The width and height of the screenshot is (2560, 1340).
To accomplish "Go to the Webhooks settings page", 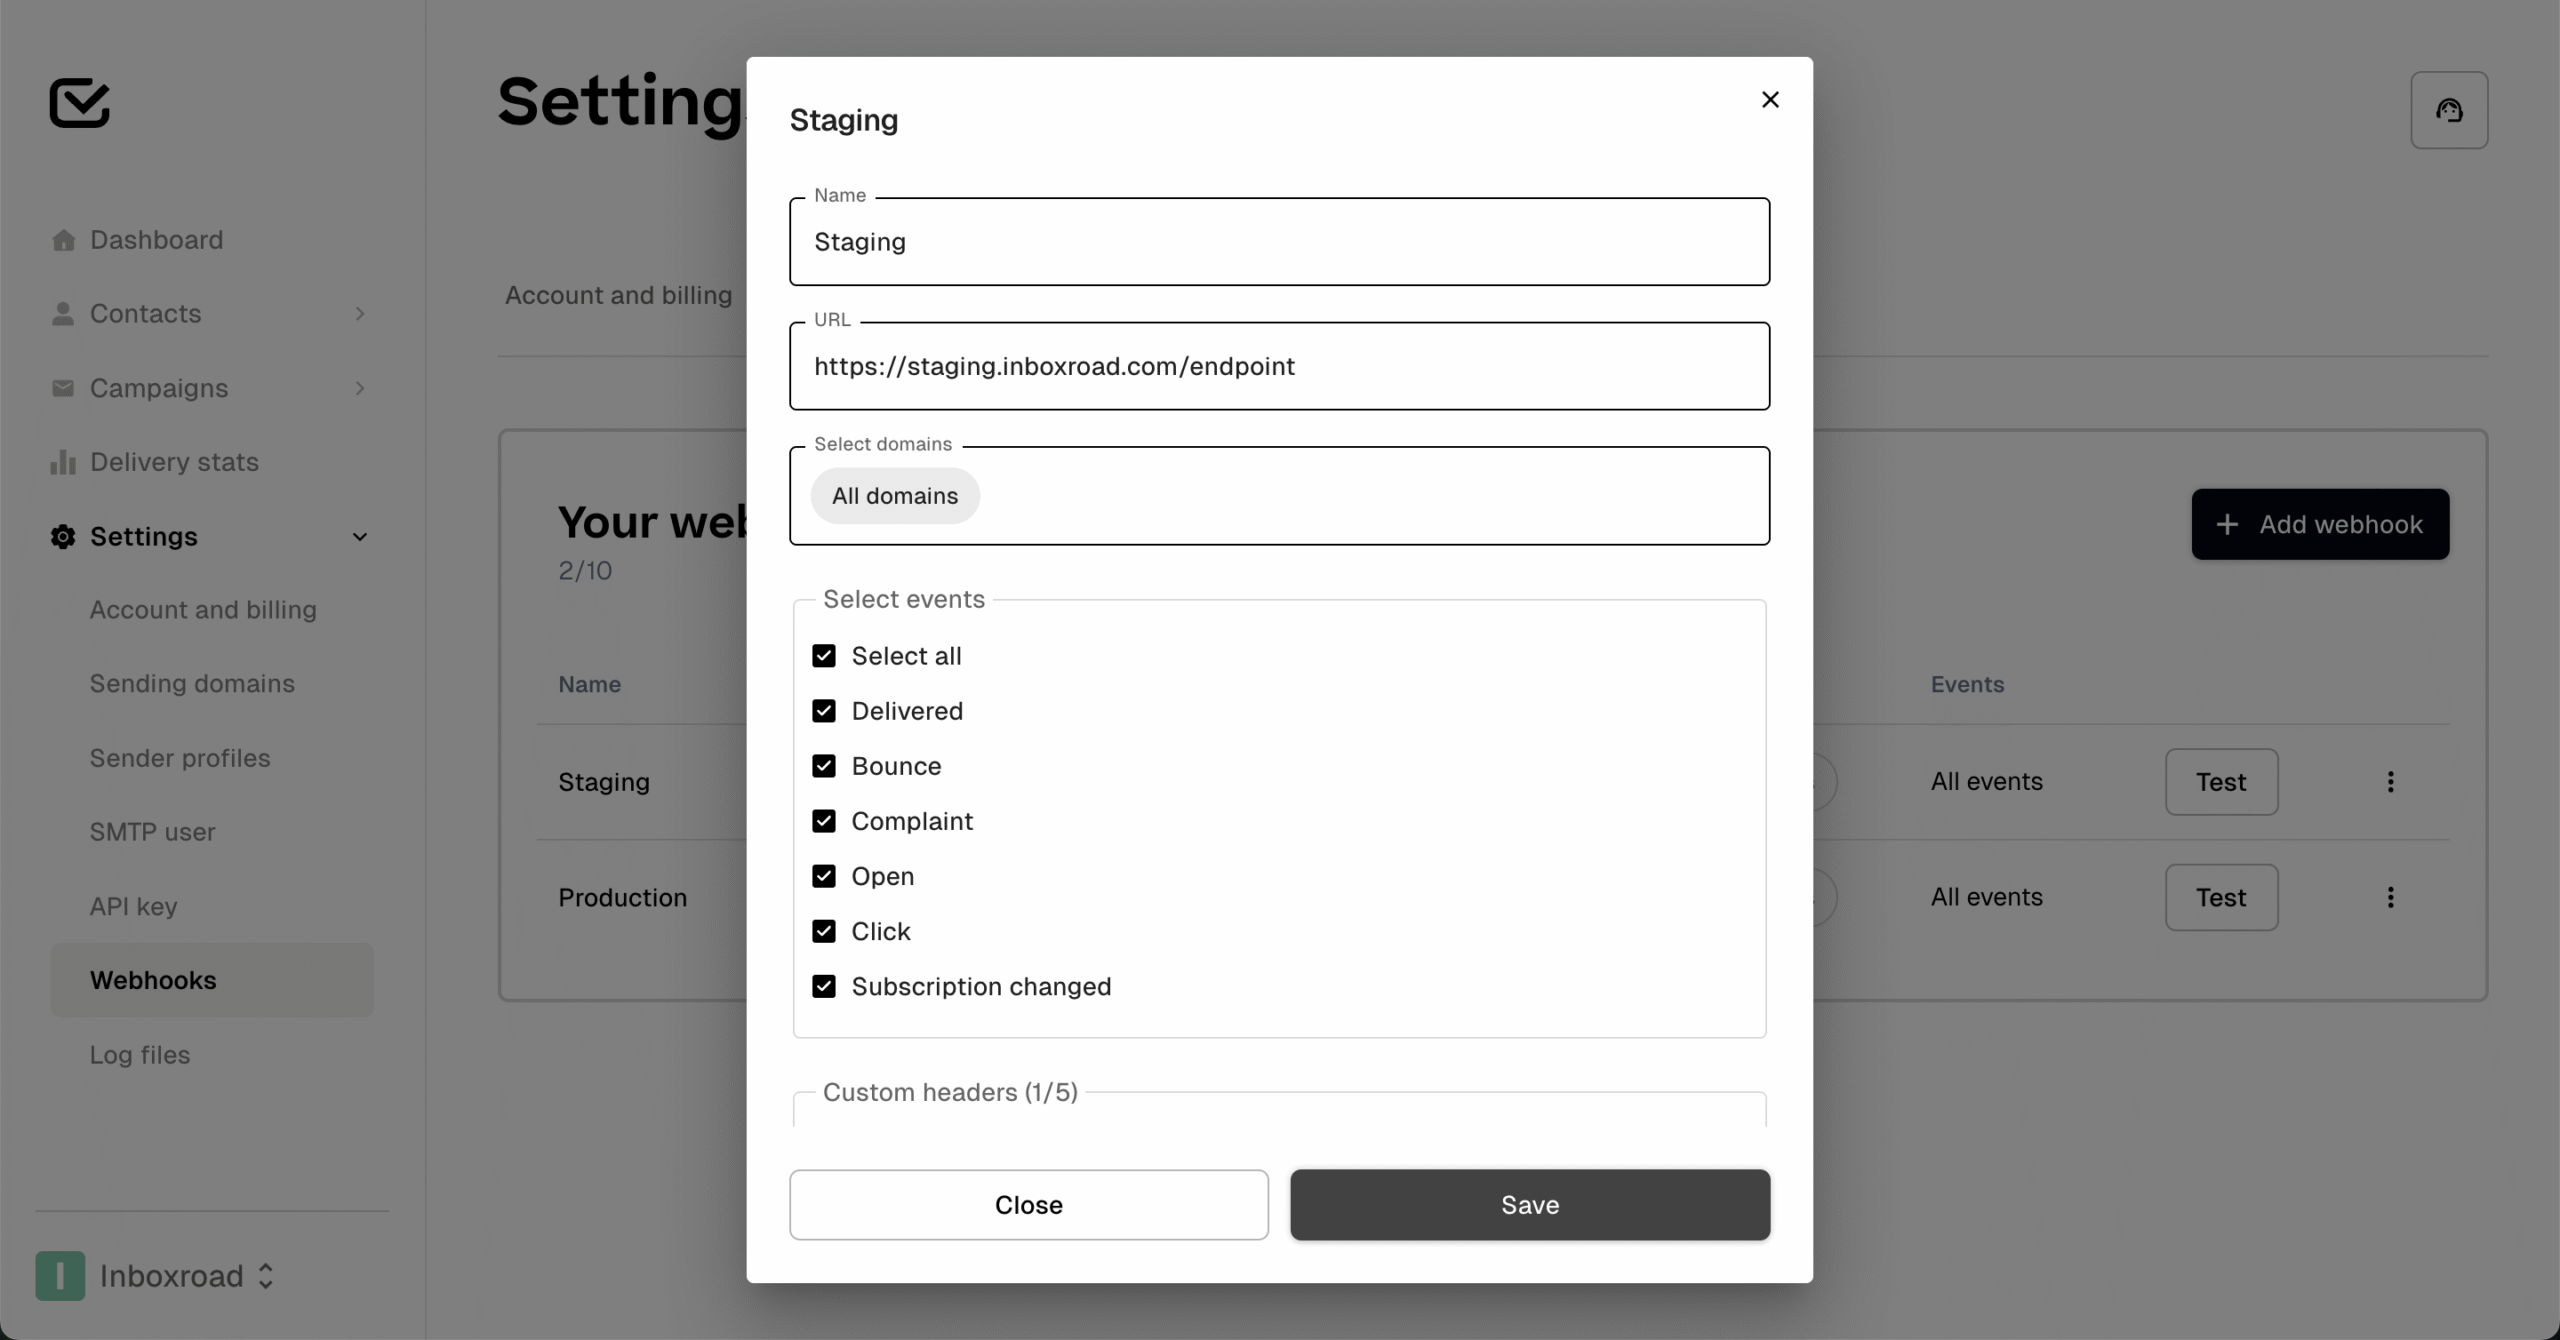I will [152, 980].
